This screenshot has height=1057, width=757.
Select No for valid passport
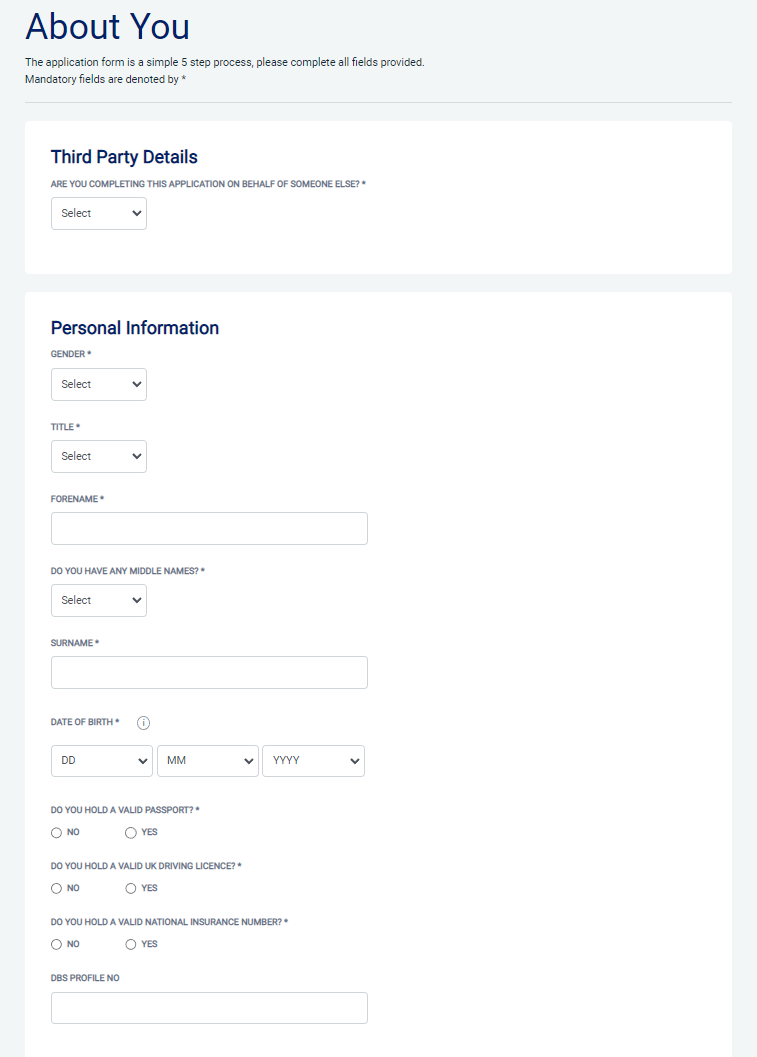click(57, 832)
